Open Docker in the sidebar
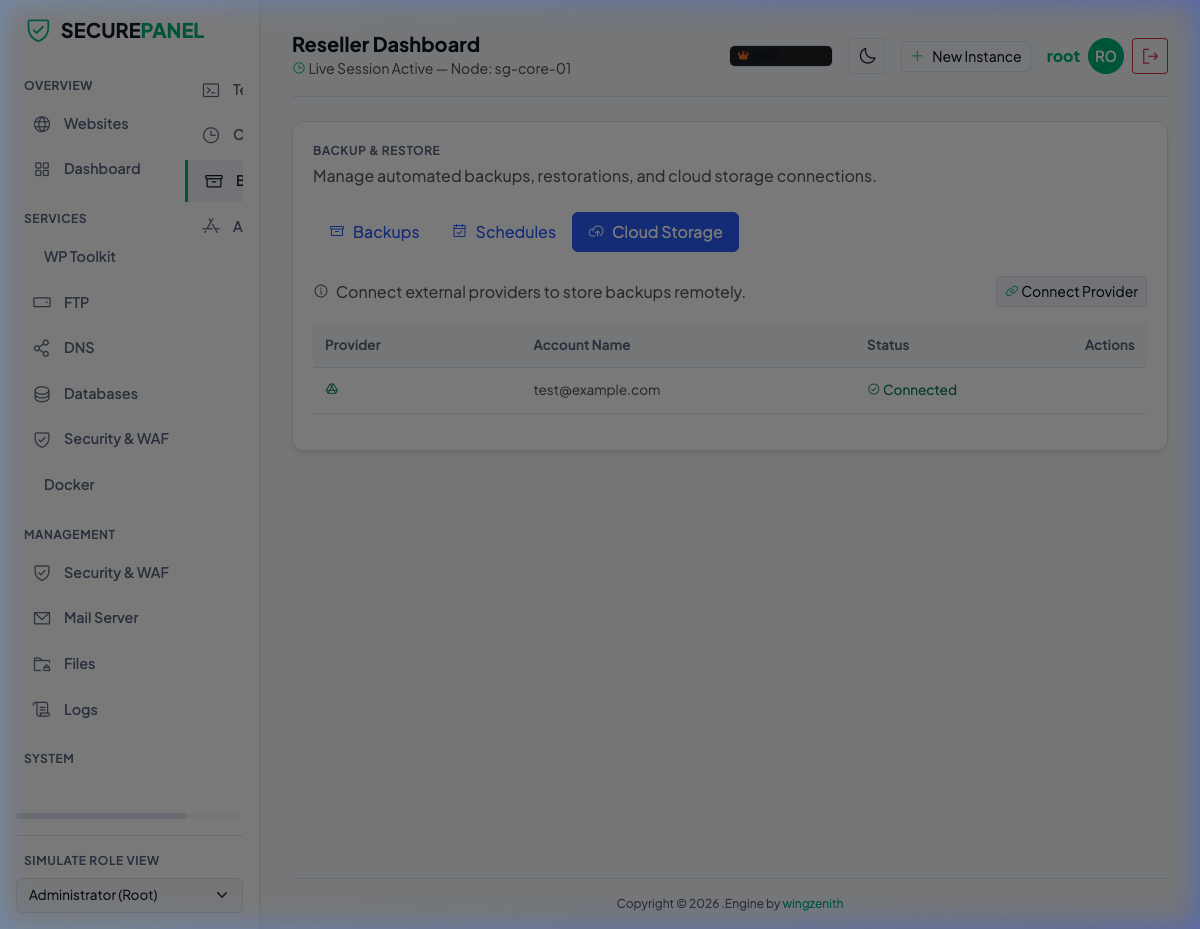The width and height of the screenshot is (1200, 929). pos(69,485)
